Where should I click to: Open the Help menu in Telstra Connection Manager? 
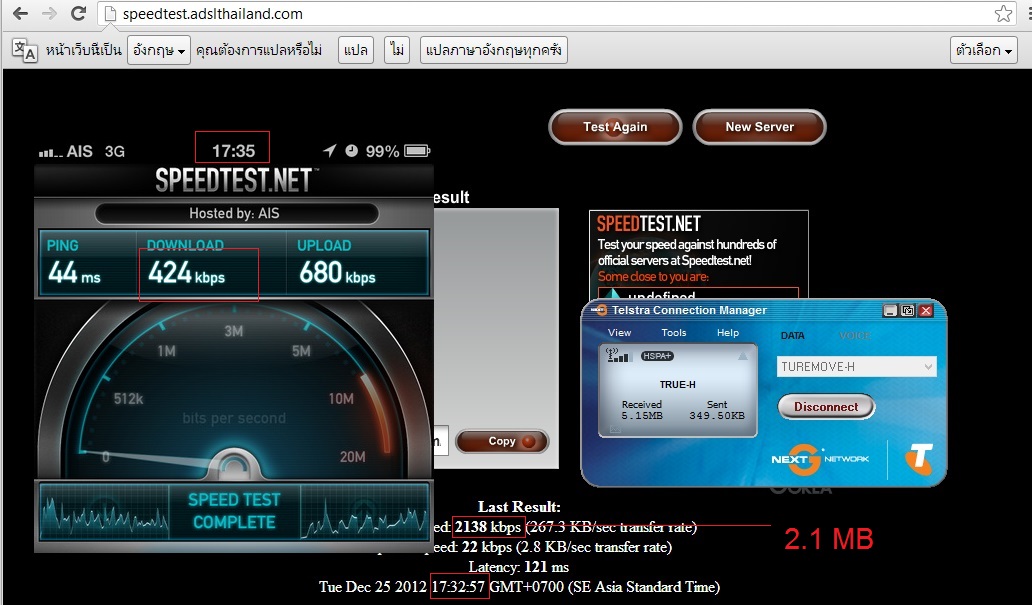[728, 332]
